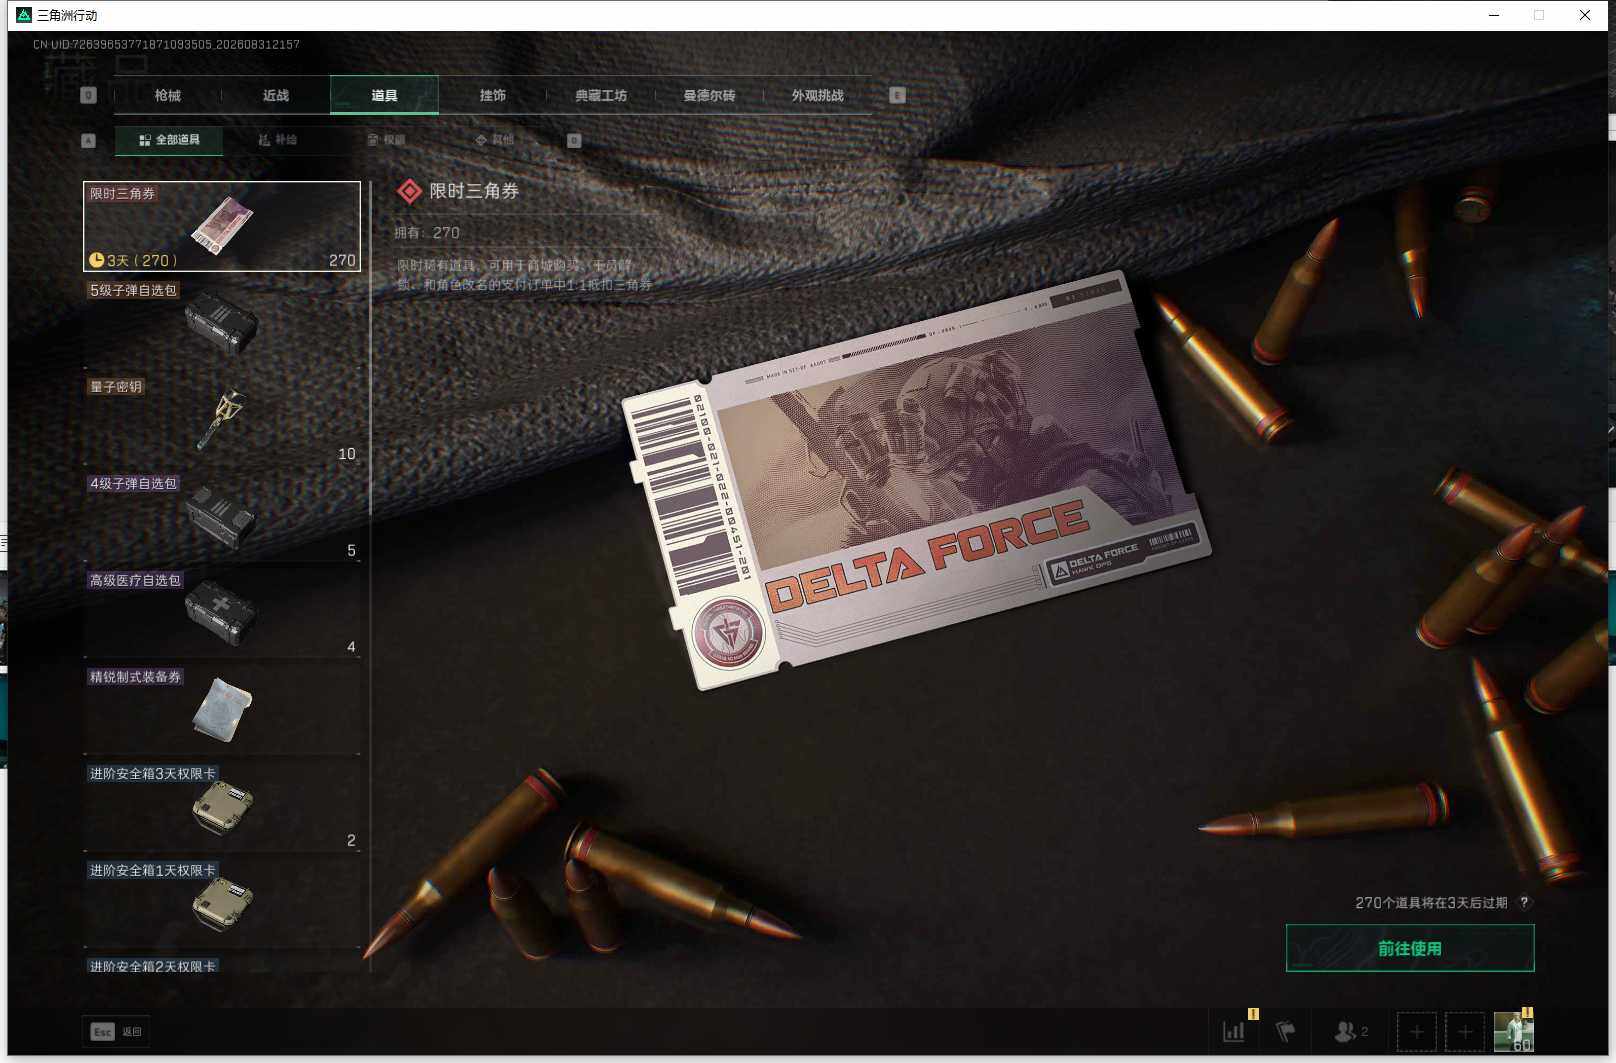Click the Esc 返回 back button
This screenshot has width=1616, height=1063.
[x=116, y=1031]
